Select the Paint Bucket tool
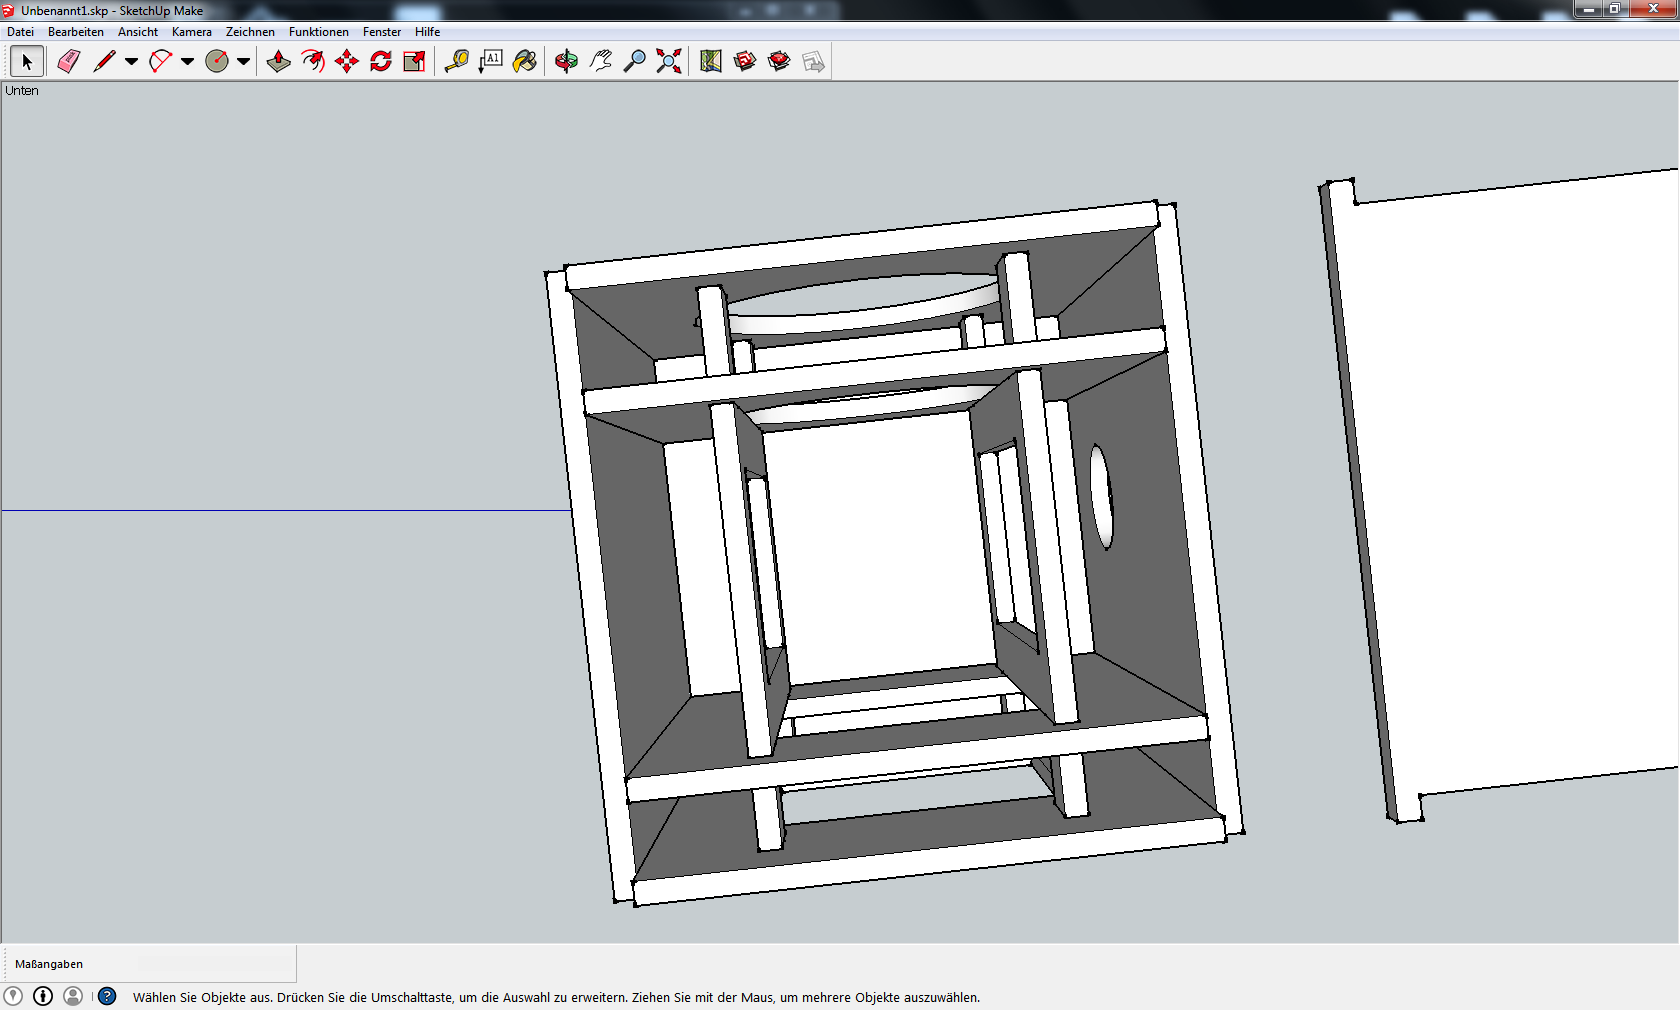Image resolution: width=1680 pixels, height=1010 pixels. tap(525, 62)
